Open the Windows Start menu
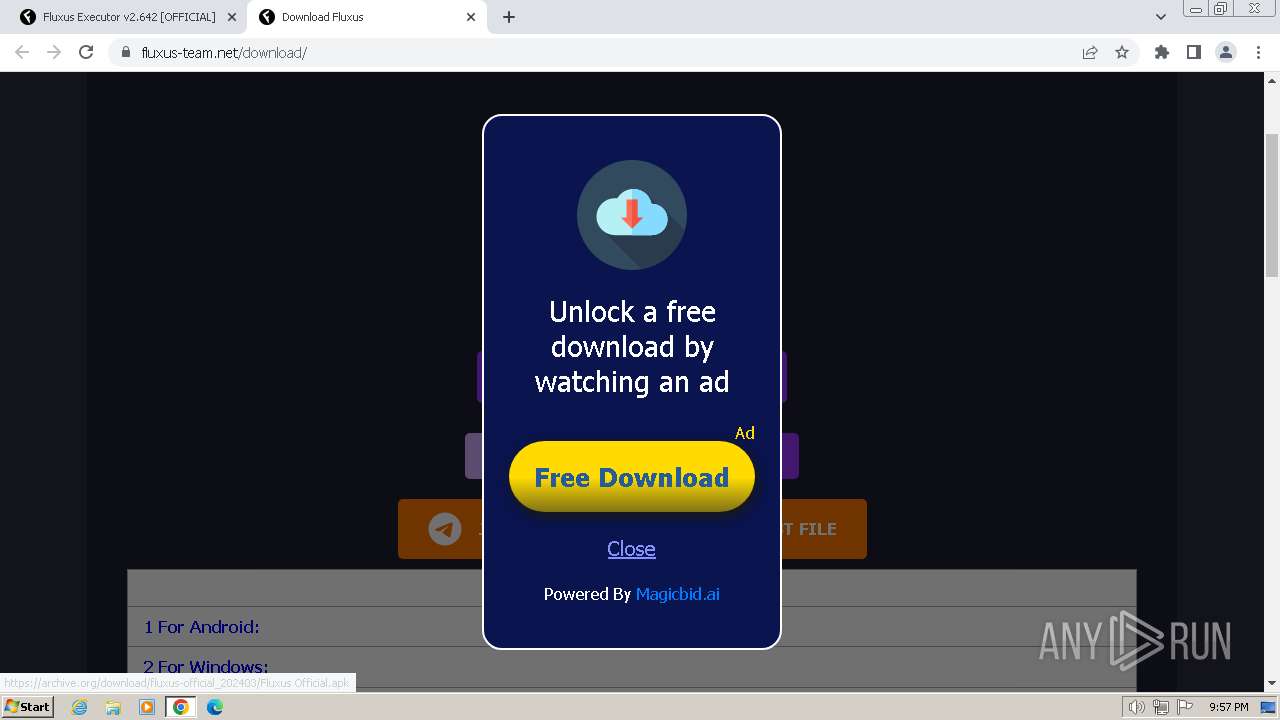1280x720 pixels. point(27,706)
